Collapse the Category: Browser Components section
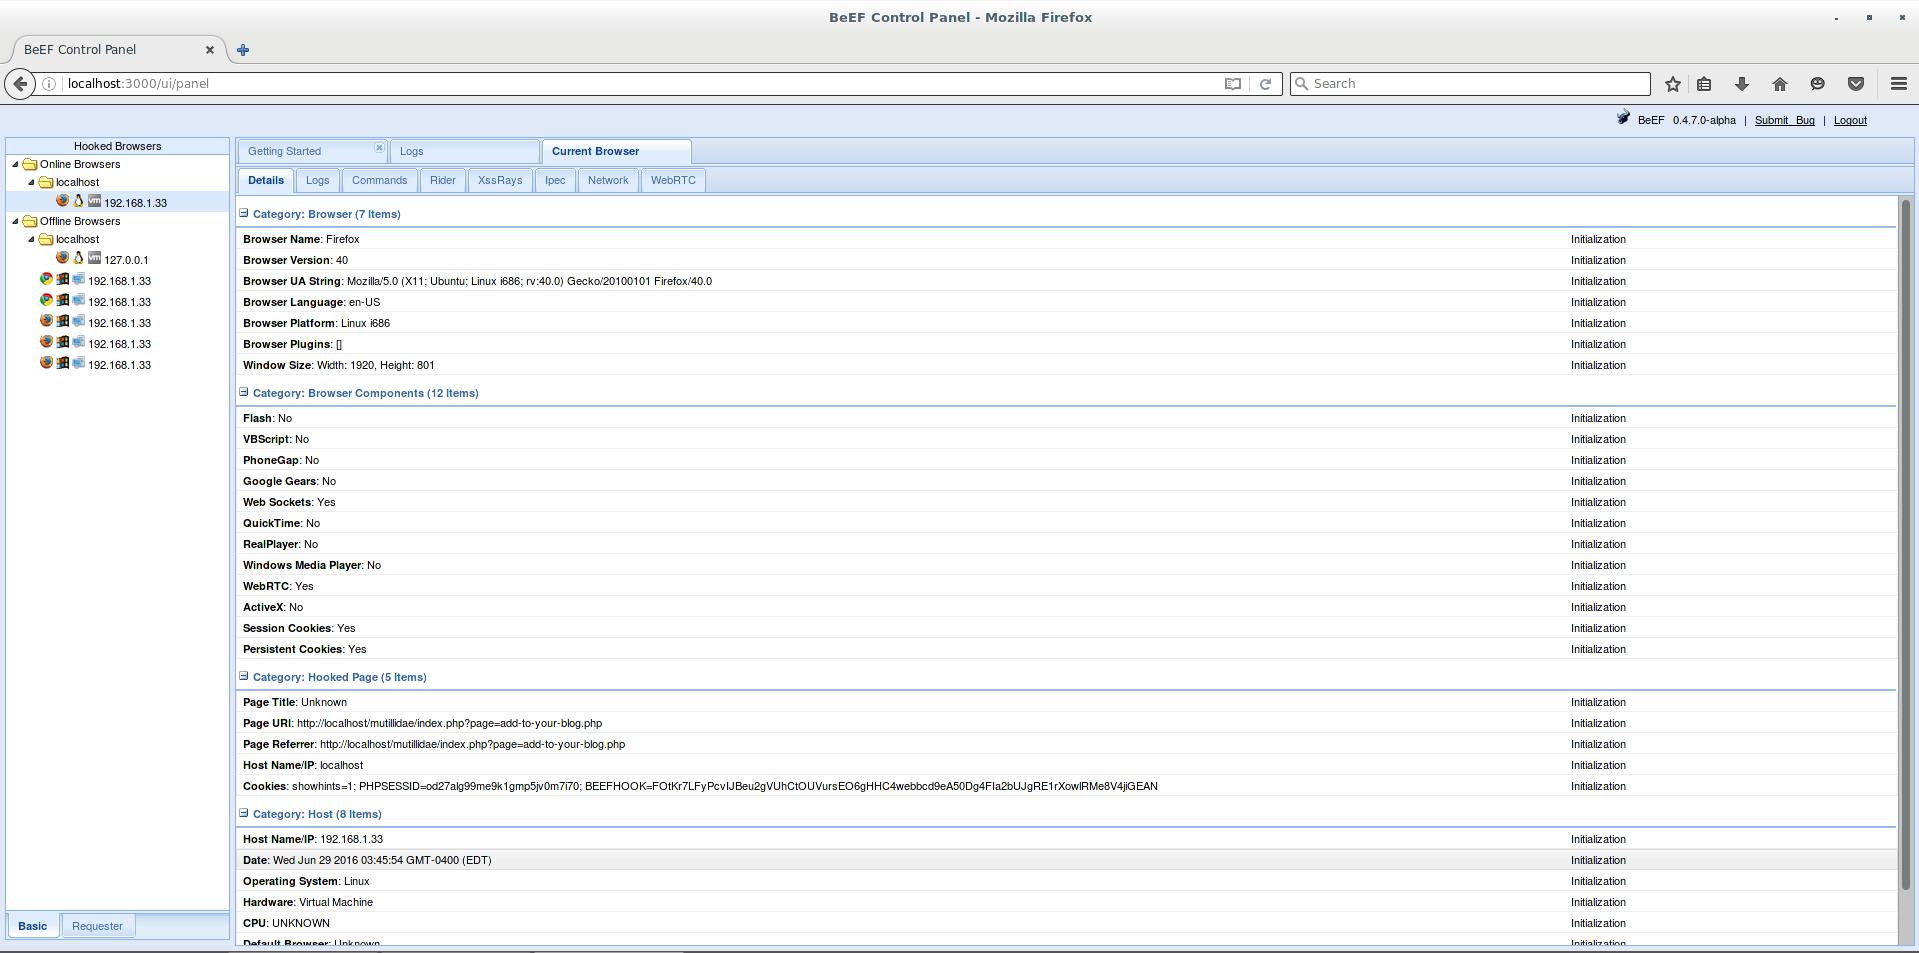Screen dimensions: 1919x953 244,392
